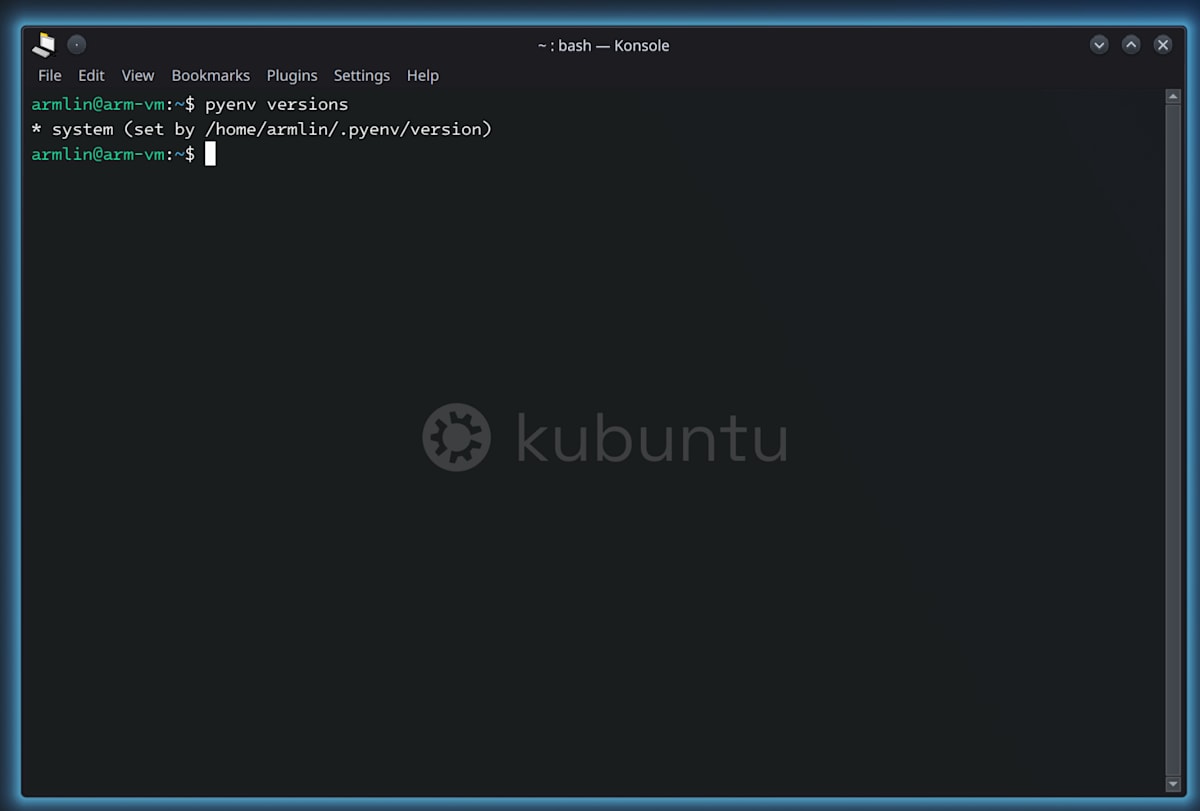Screen dimensions: 1200x811
Task: Click the scrollbar up arrow
Action: tap(1174, 97)
